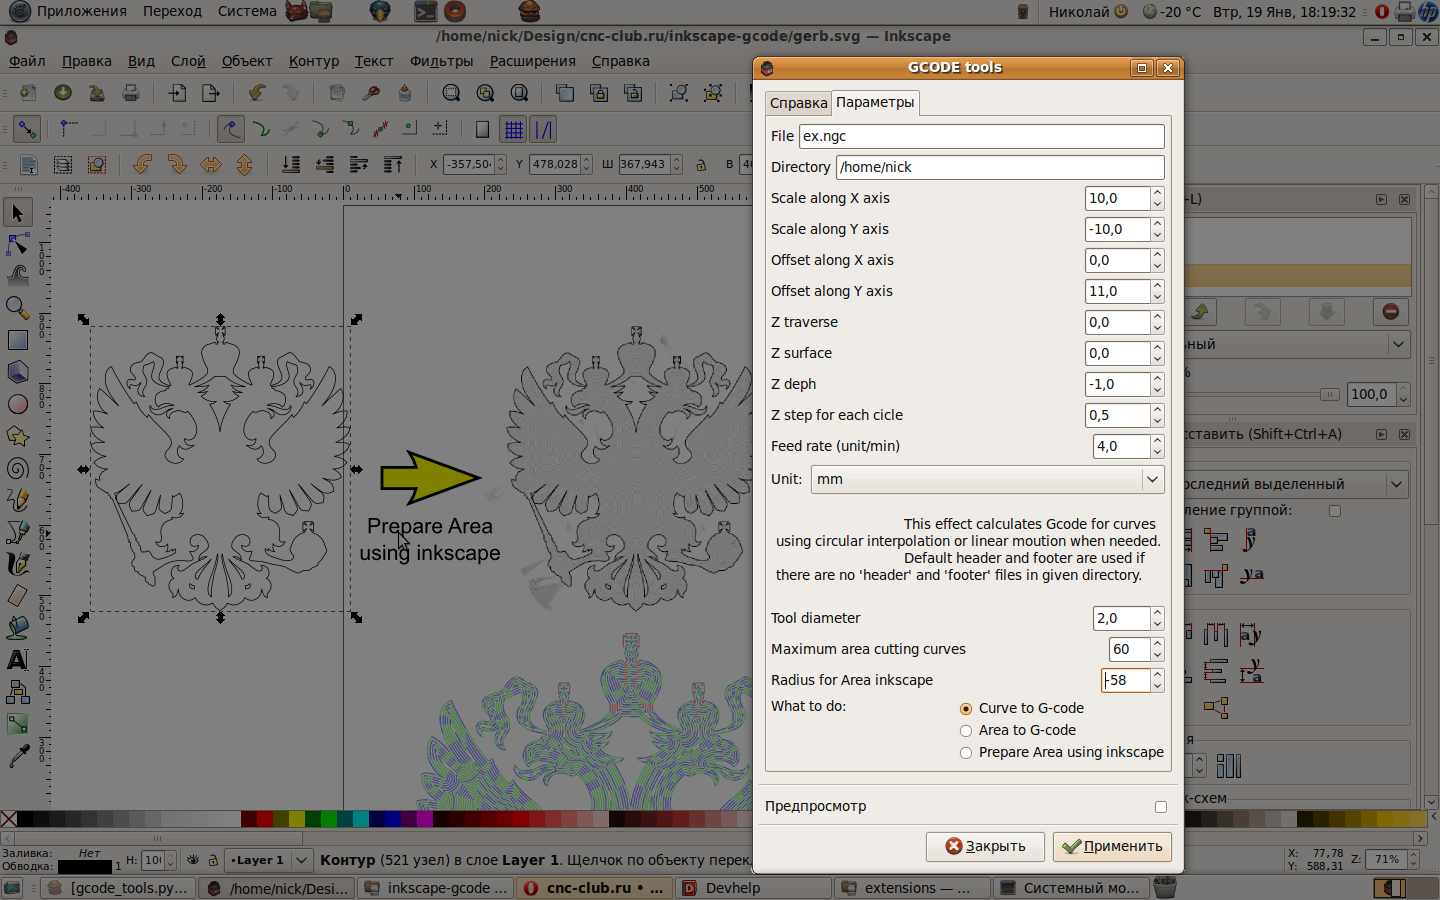Enable the Предпросмотр preview checkbox

click(x=1161, y=807)
